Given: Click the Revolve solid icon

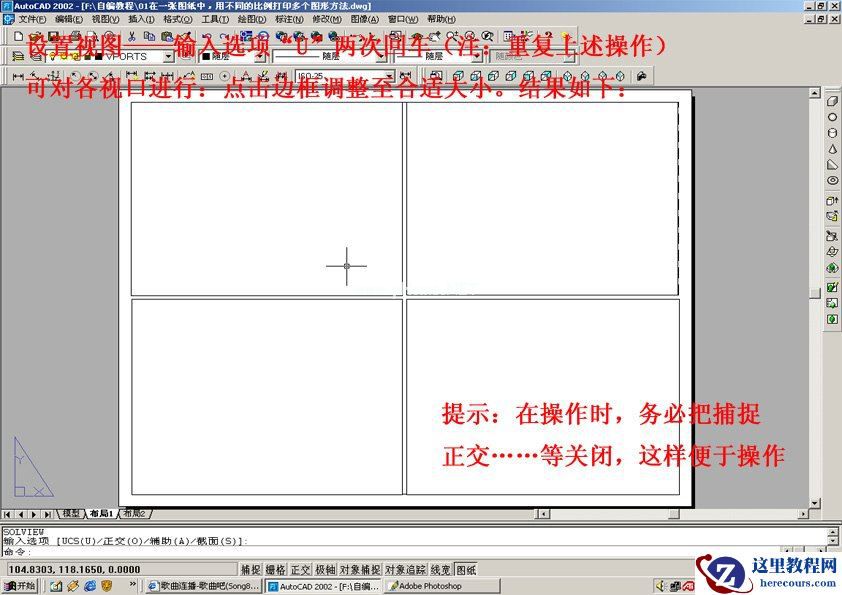Looking at the screenshot, I should pos(832,216).
